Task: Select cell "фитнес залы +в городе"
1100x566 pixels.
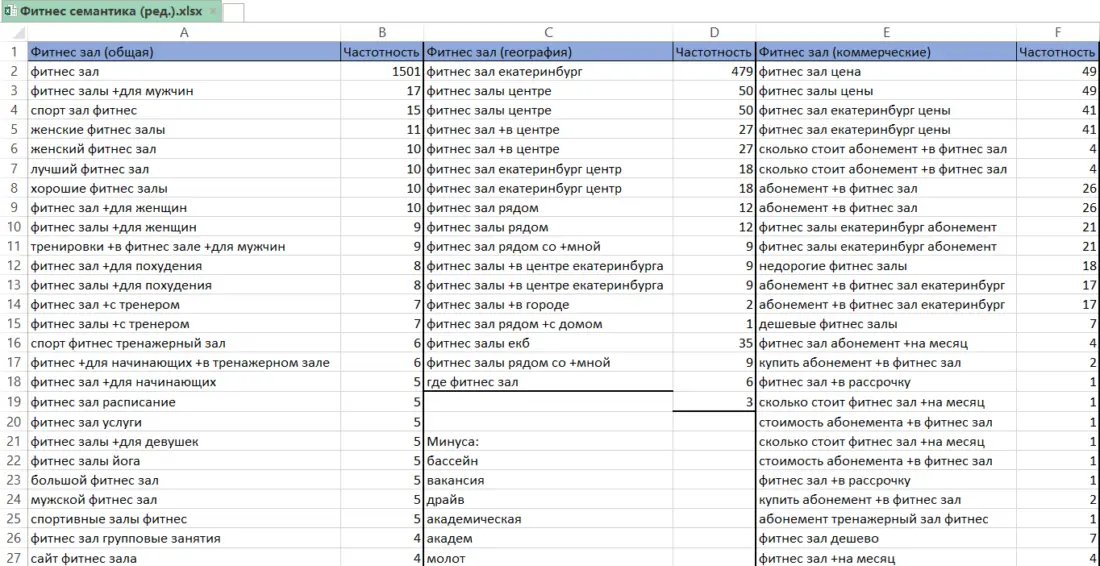Action: point(548,305)
